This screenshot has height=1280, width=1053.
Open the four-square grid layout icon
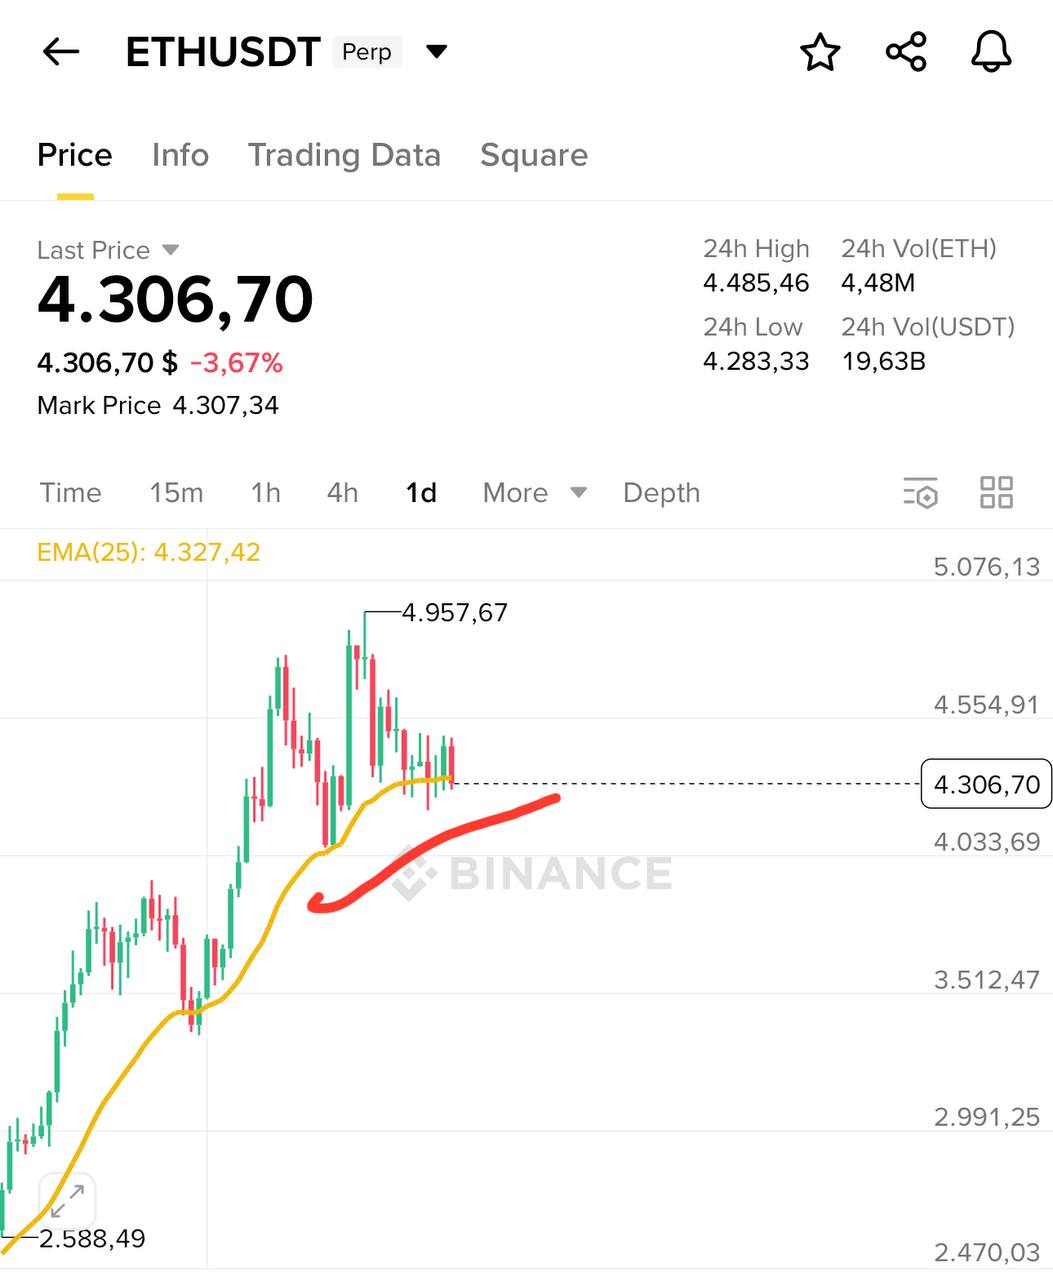[996, 493]
